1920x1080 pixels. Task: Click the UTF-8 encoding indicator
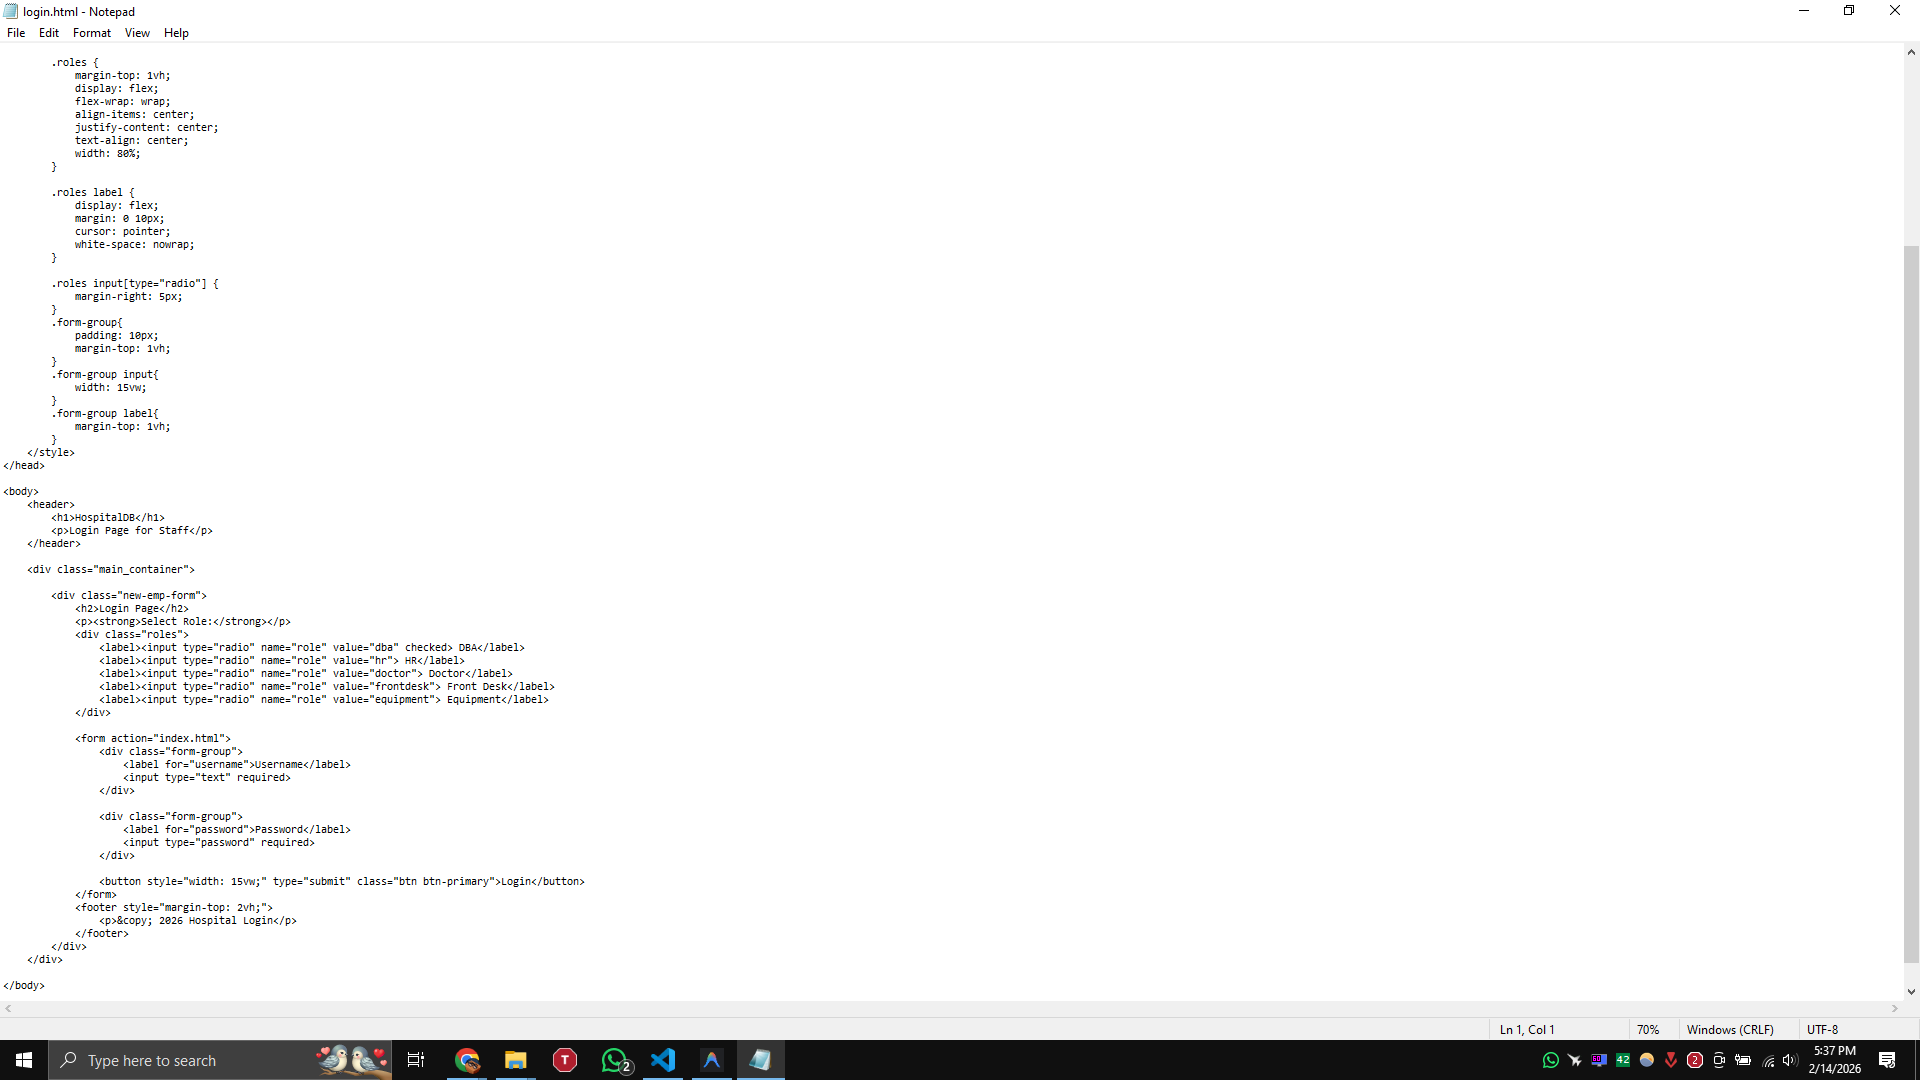click(1823, 1029)
